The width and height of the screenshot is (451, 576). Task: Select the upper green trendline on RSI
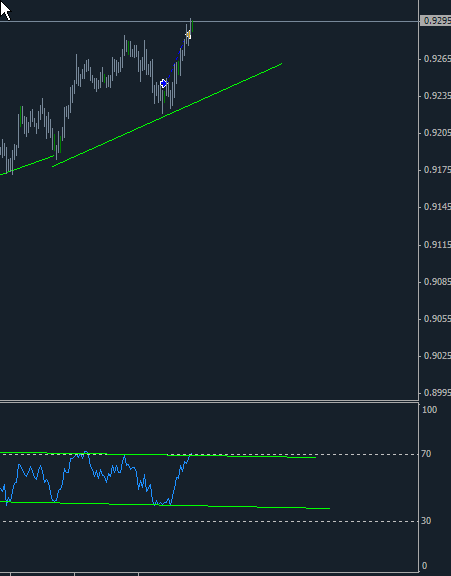click(x=158, y=455)
